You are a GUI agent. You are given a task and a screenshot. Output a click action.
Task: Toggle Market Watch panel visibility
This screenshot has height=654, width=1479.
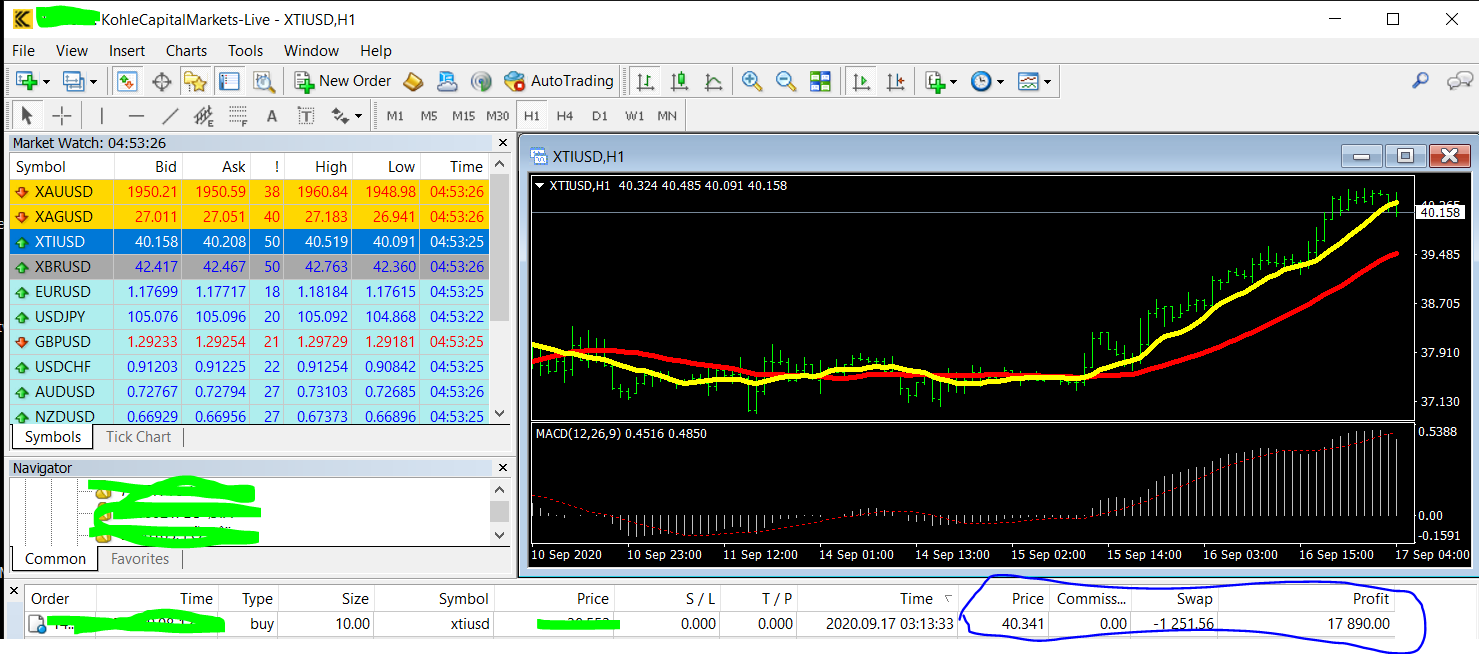pos(127,81)
